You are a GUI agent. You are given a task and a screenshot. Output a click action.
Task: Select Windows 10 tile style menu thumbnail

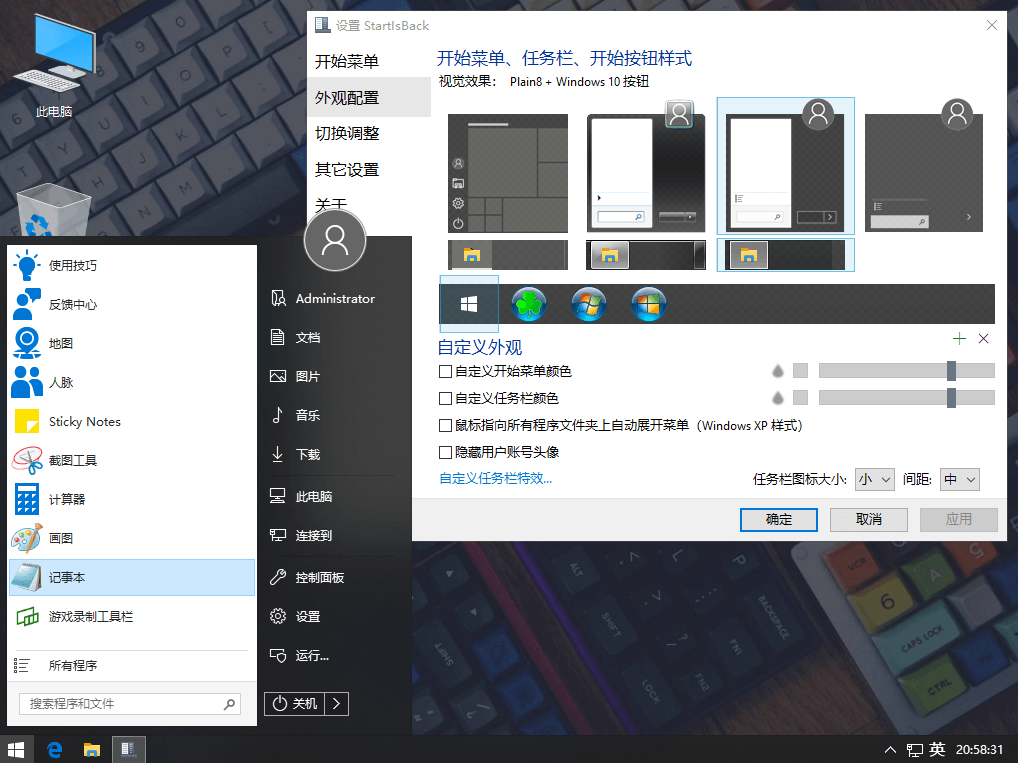click(508, 173)
